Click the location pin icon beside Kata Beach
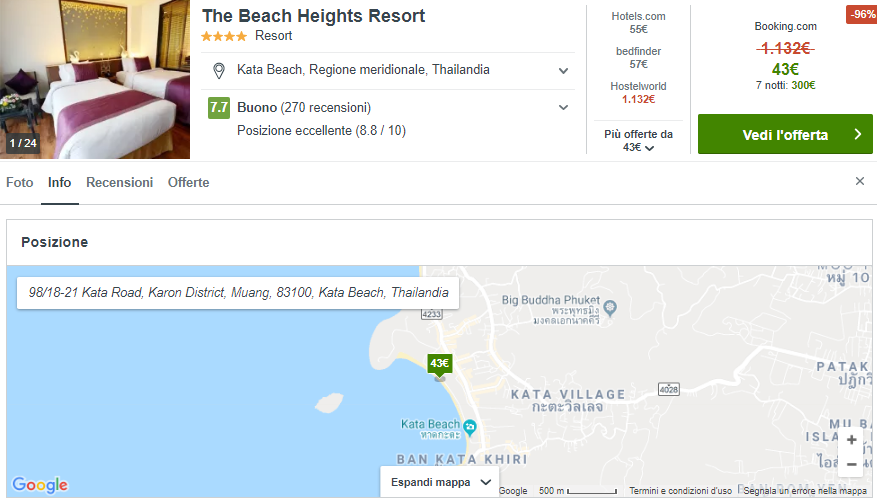877x499 pixels. (x=219, y=71)
